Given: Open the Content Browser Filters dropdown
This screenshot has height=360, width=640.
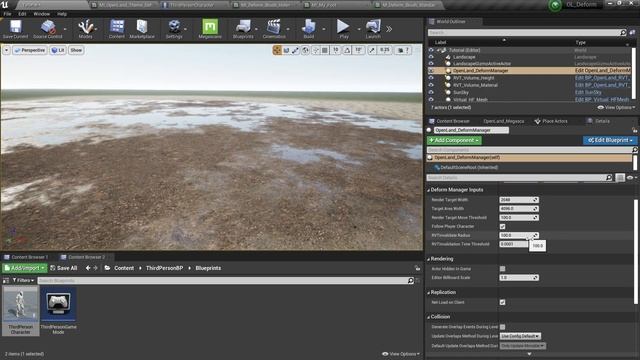Looking at the screenshot, I should (23, 280).
